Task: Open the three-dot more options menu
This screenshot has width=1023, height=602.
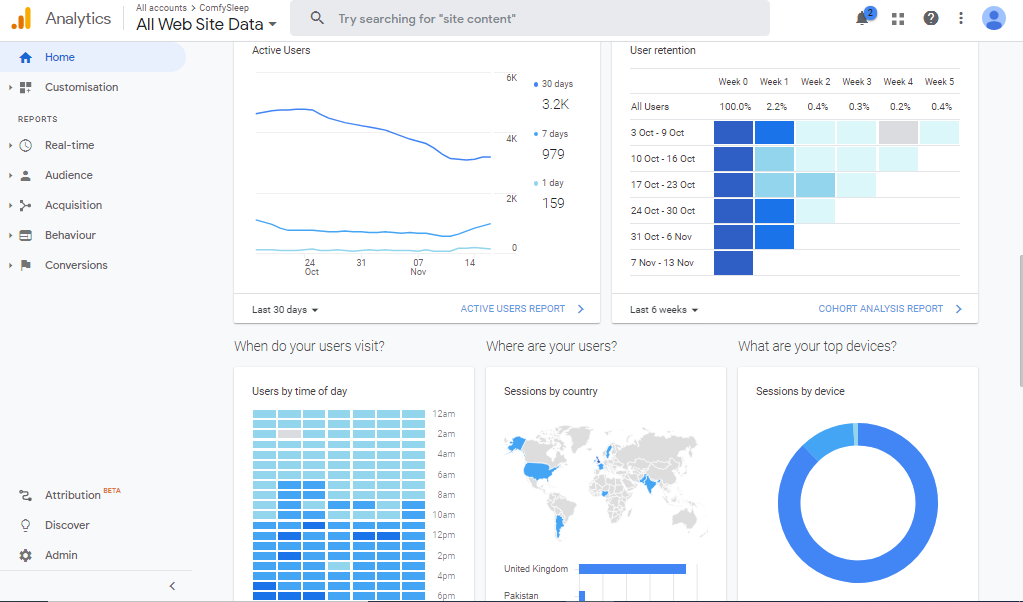Action: pos(960,18)
